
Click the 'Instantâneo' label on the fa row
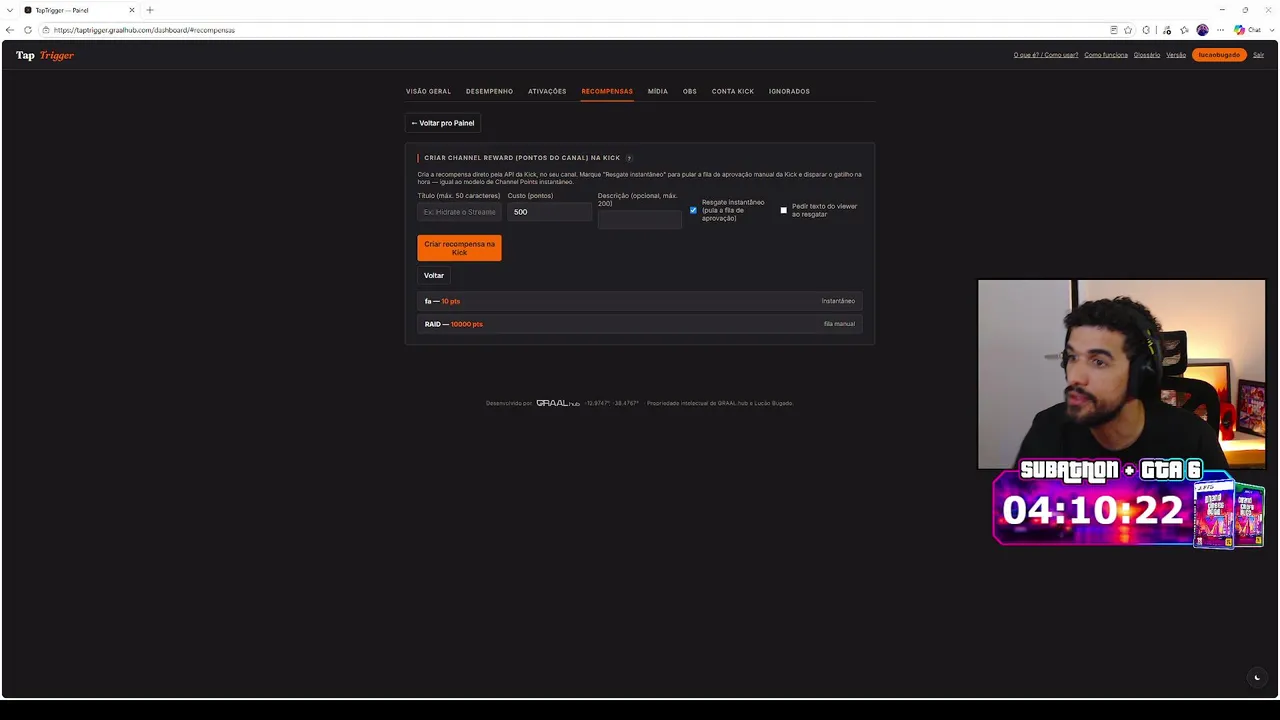click(x=838, y=301)
